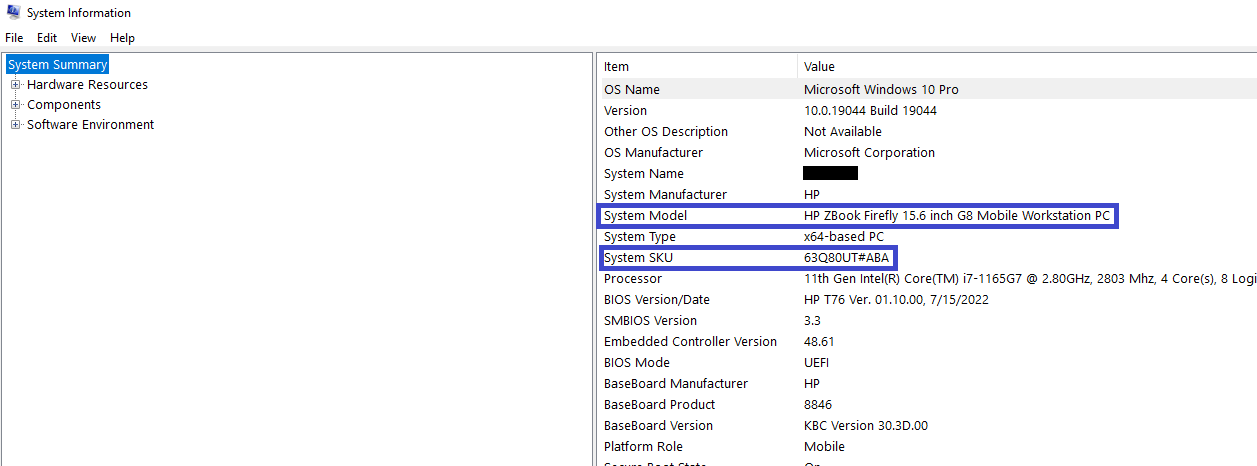Click the Value column header
The height and width of the screenshot is (466, 1257).
point(819,67)
